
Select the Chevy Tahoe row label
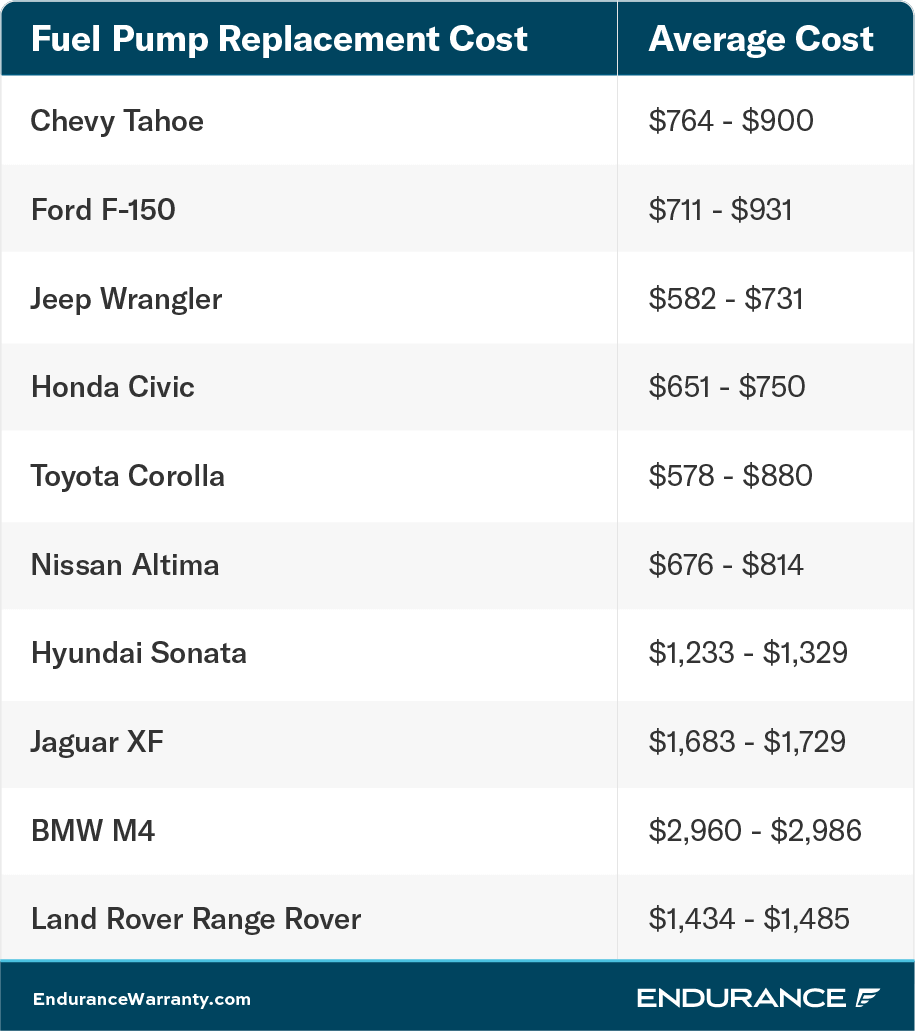pyautogui.click(x=117, y=121)
